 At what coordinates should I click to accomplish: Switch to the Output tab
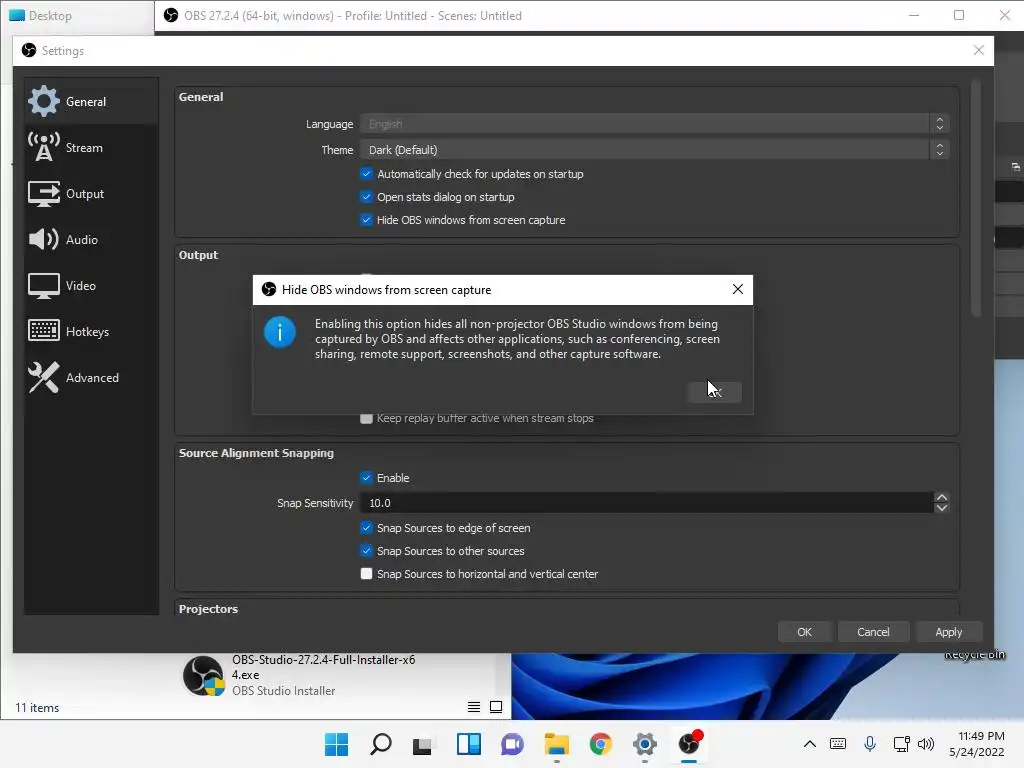click(x=91, y=194)
